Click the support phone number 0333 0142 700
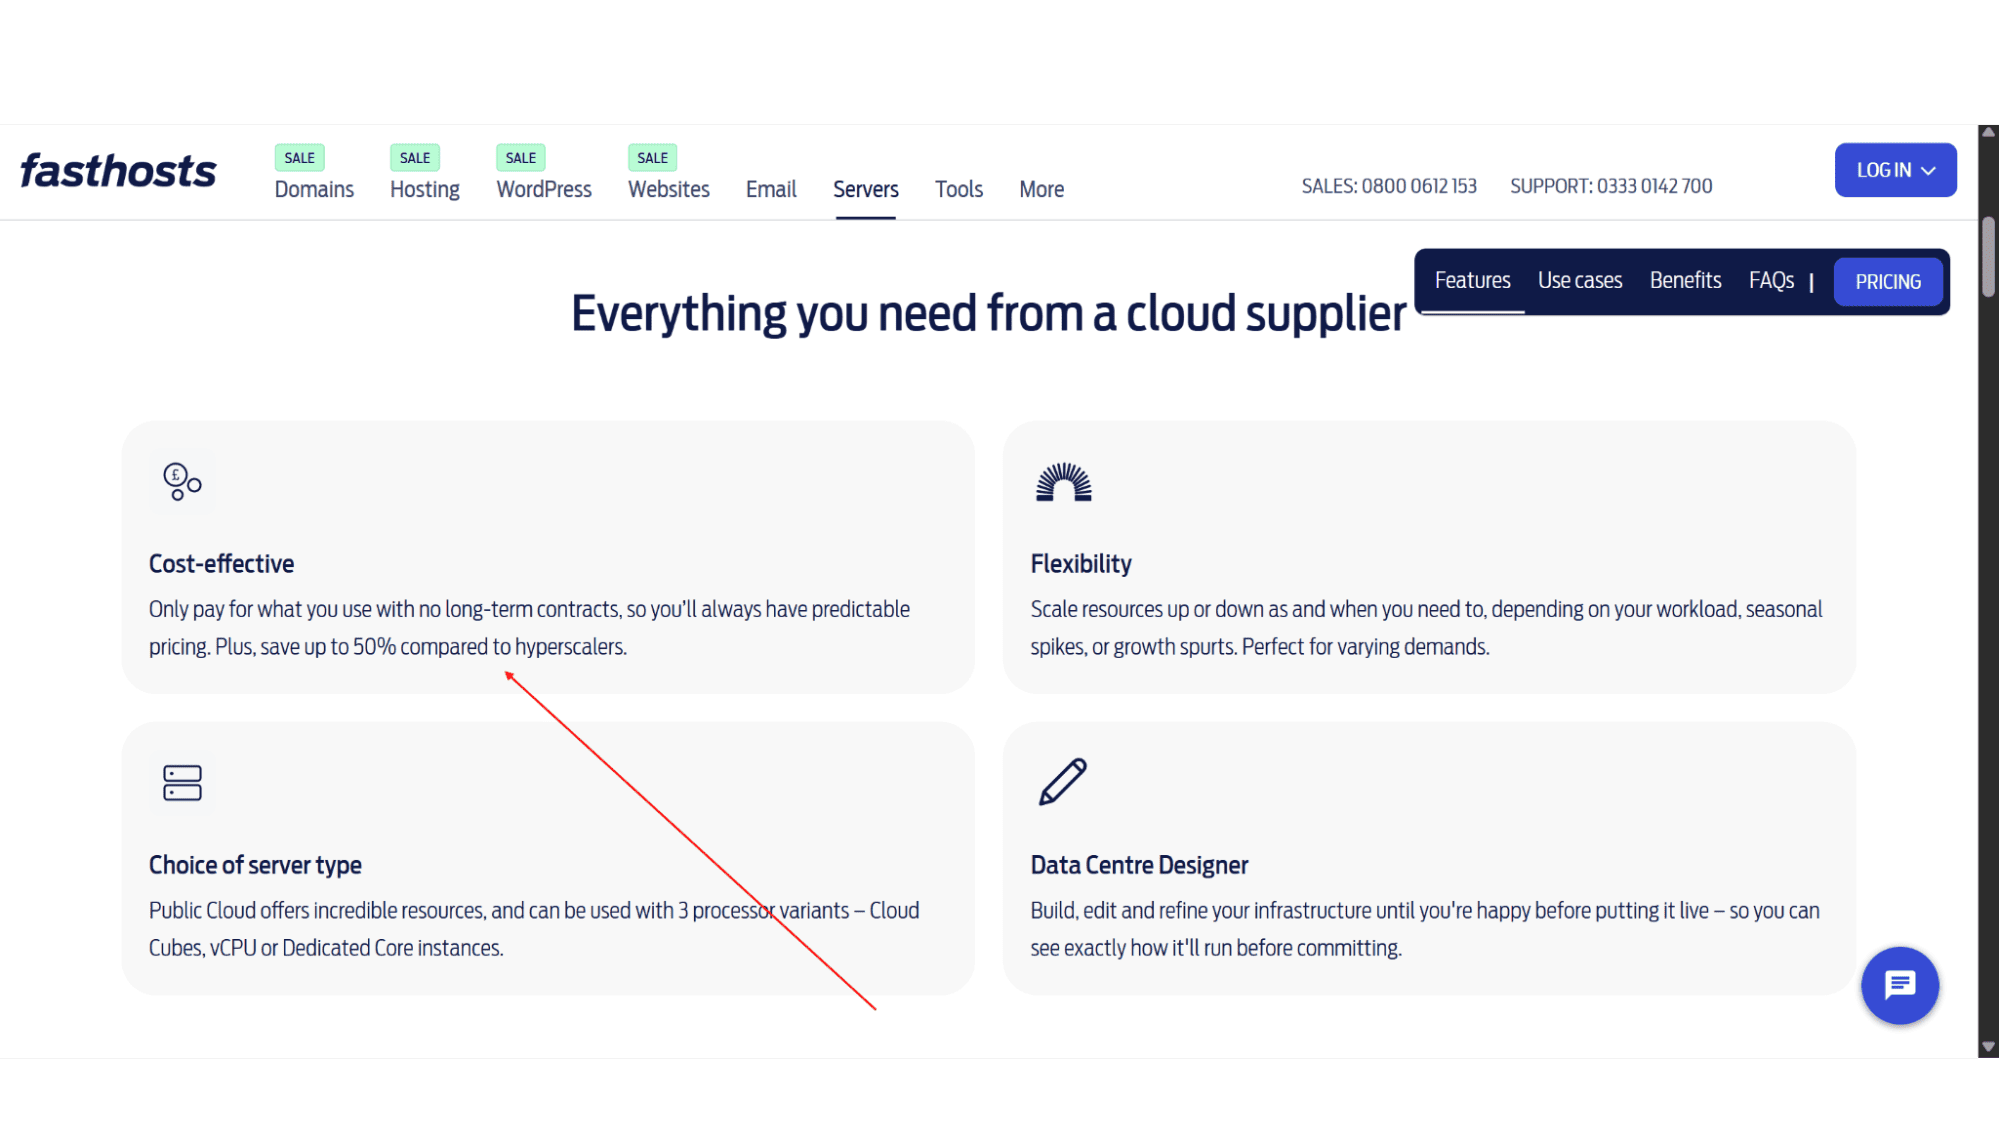1999x1125 pixels. [1654, 186]
